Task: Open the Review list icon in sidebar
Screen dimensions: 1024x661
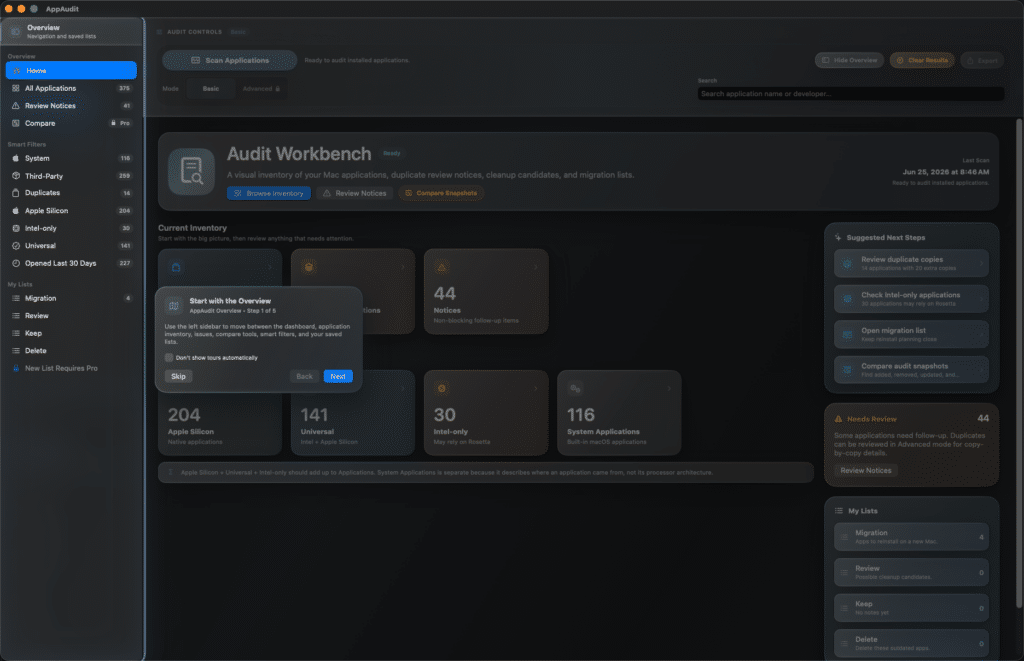Action: tap(16, 316)
